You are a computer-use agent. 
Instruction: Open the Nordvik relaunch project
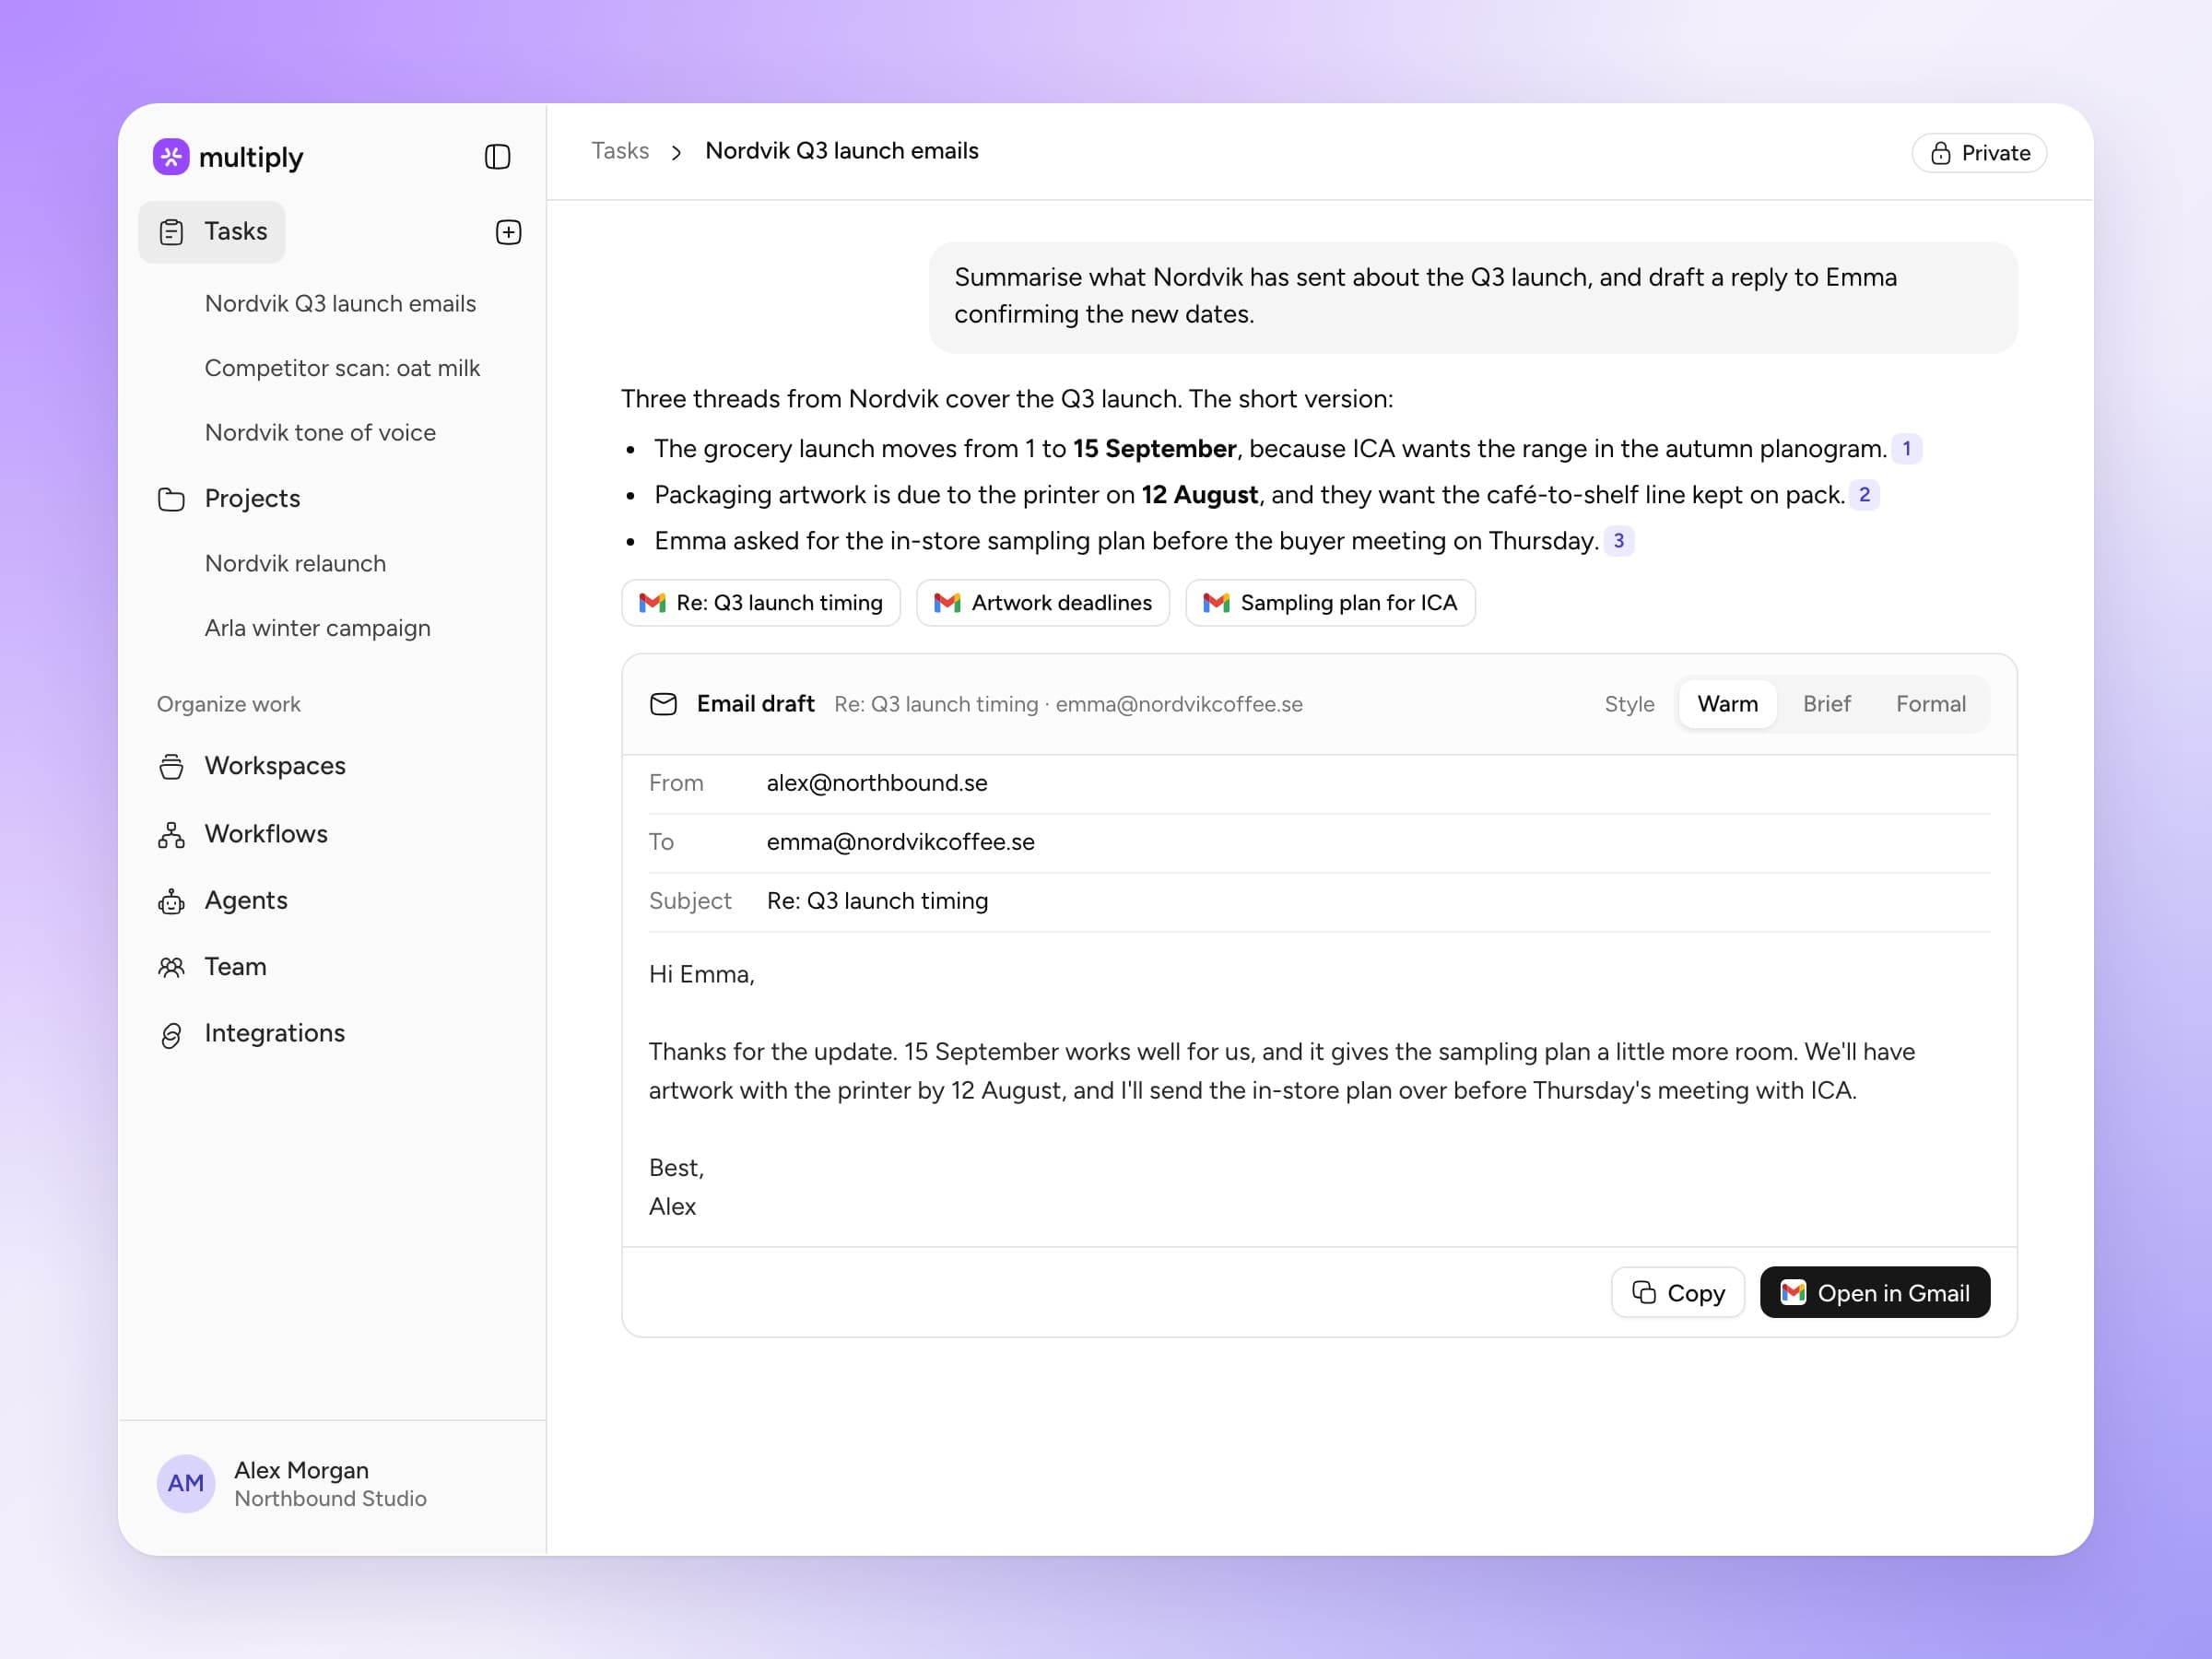[295, 564]
